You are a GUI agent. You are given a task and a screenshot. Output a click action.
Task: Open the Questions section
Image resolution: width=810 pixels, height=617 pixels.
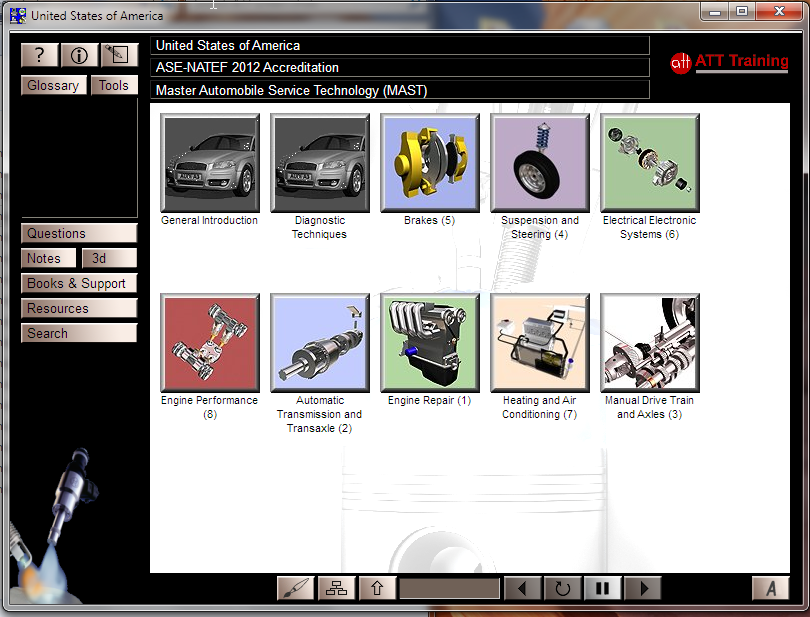coord(79,233)
